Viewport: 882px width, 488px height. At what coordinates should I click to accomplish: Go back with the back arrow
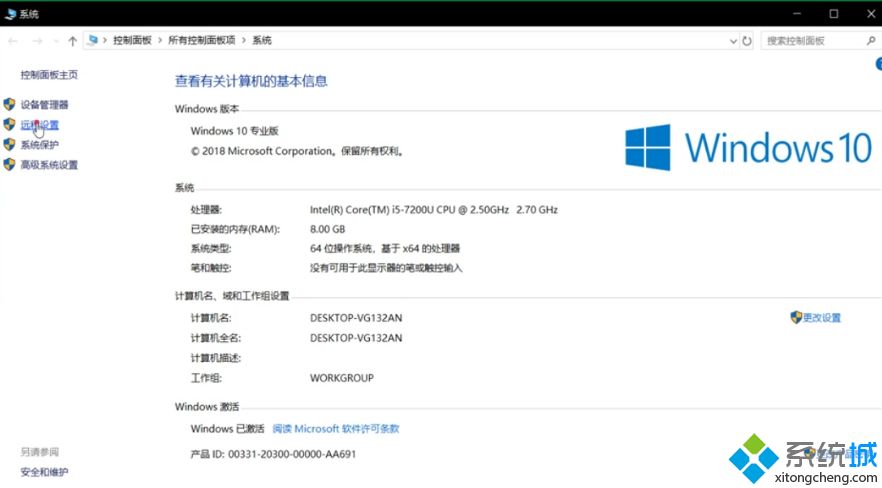tap(13, 41)
